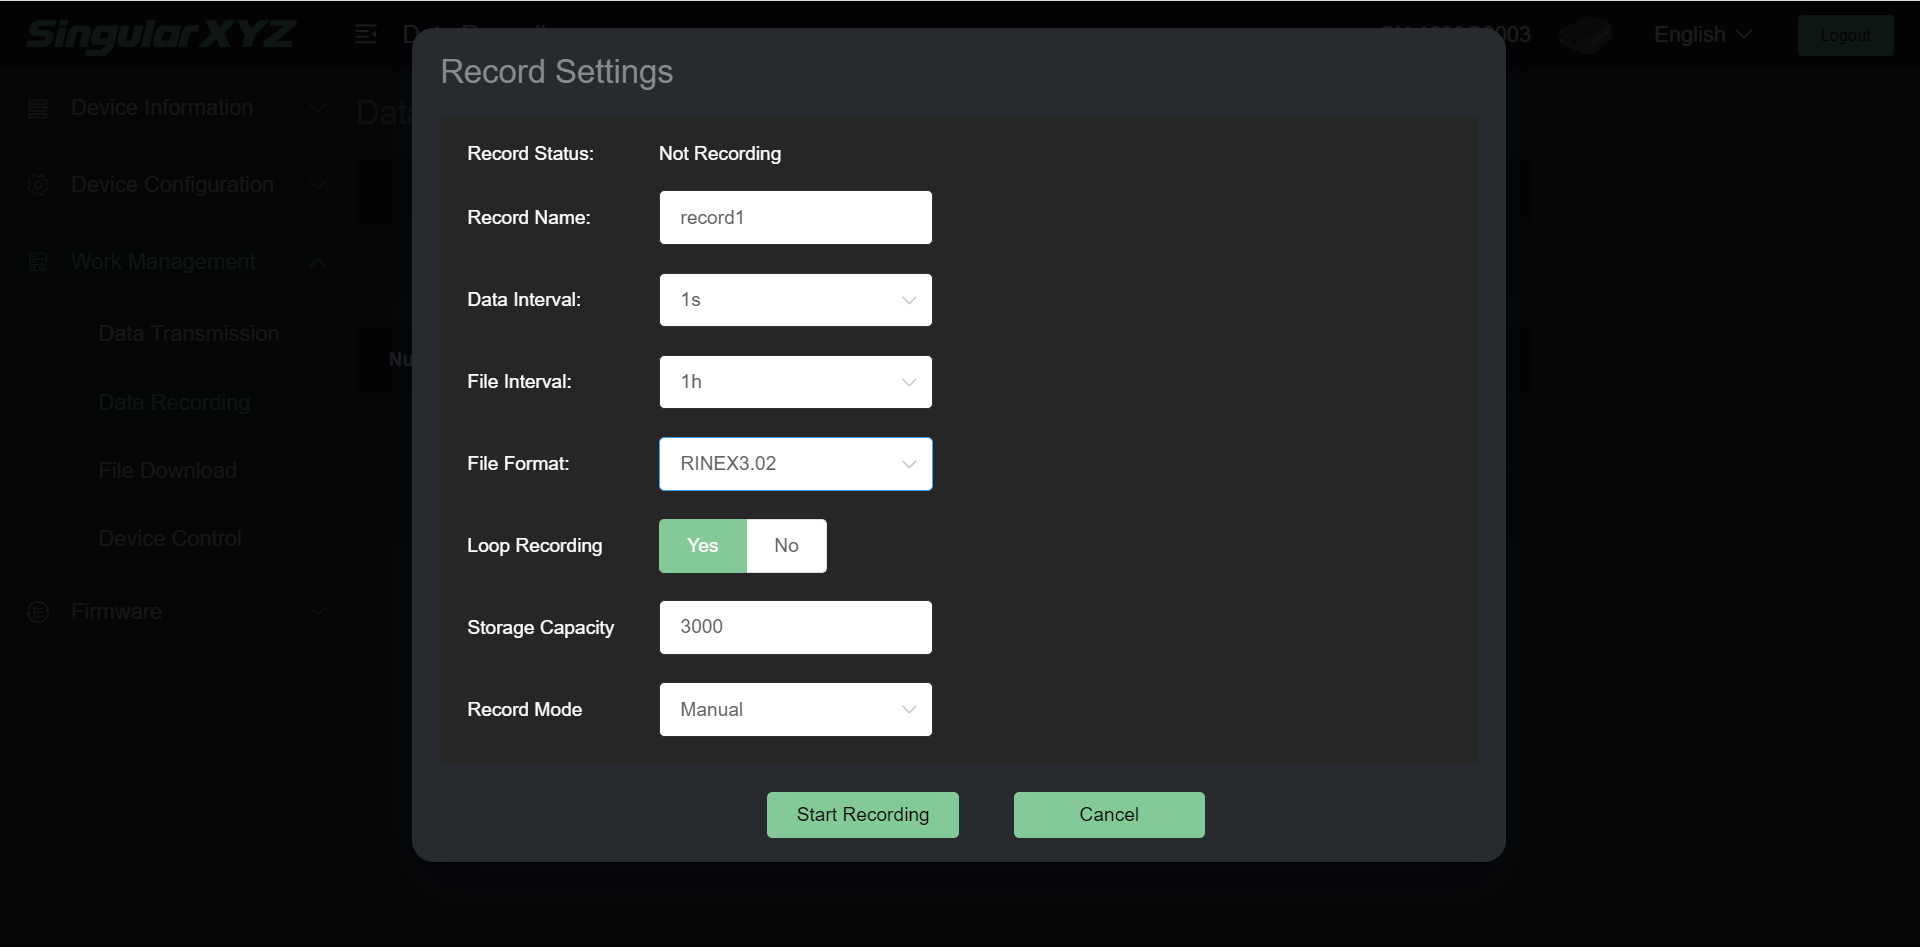Click the Work Management sidebar icon
This screenshot has width=1920, height=947.
pyautogui.click(x=38, y=262)
